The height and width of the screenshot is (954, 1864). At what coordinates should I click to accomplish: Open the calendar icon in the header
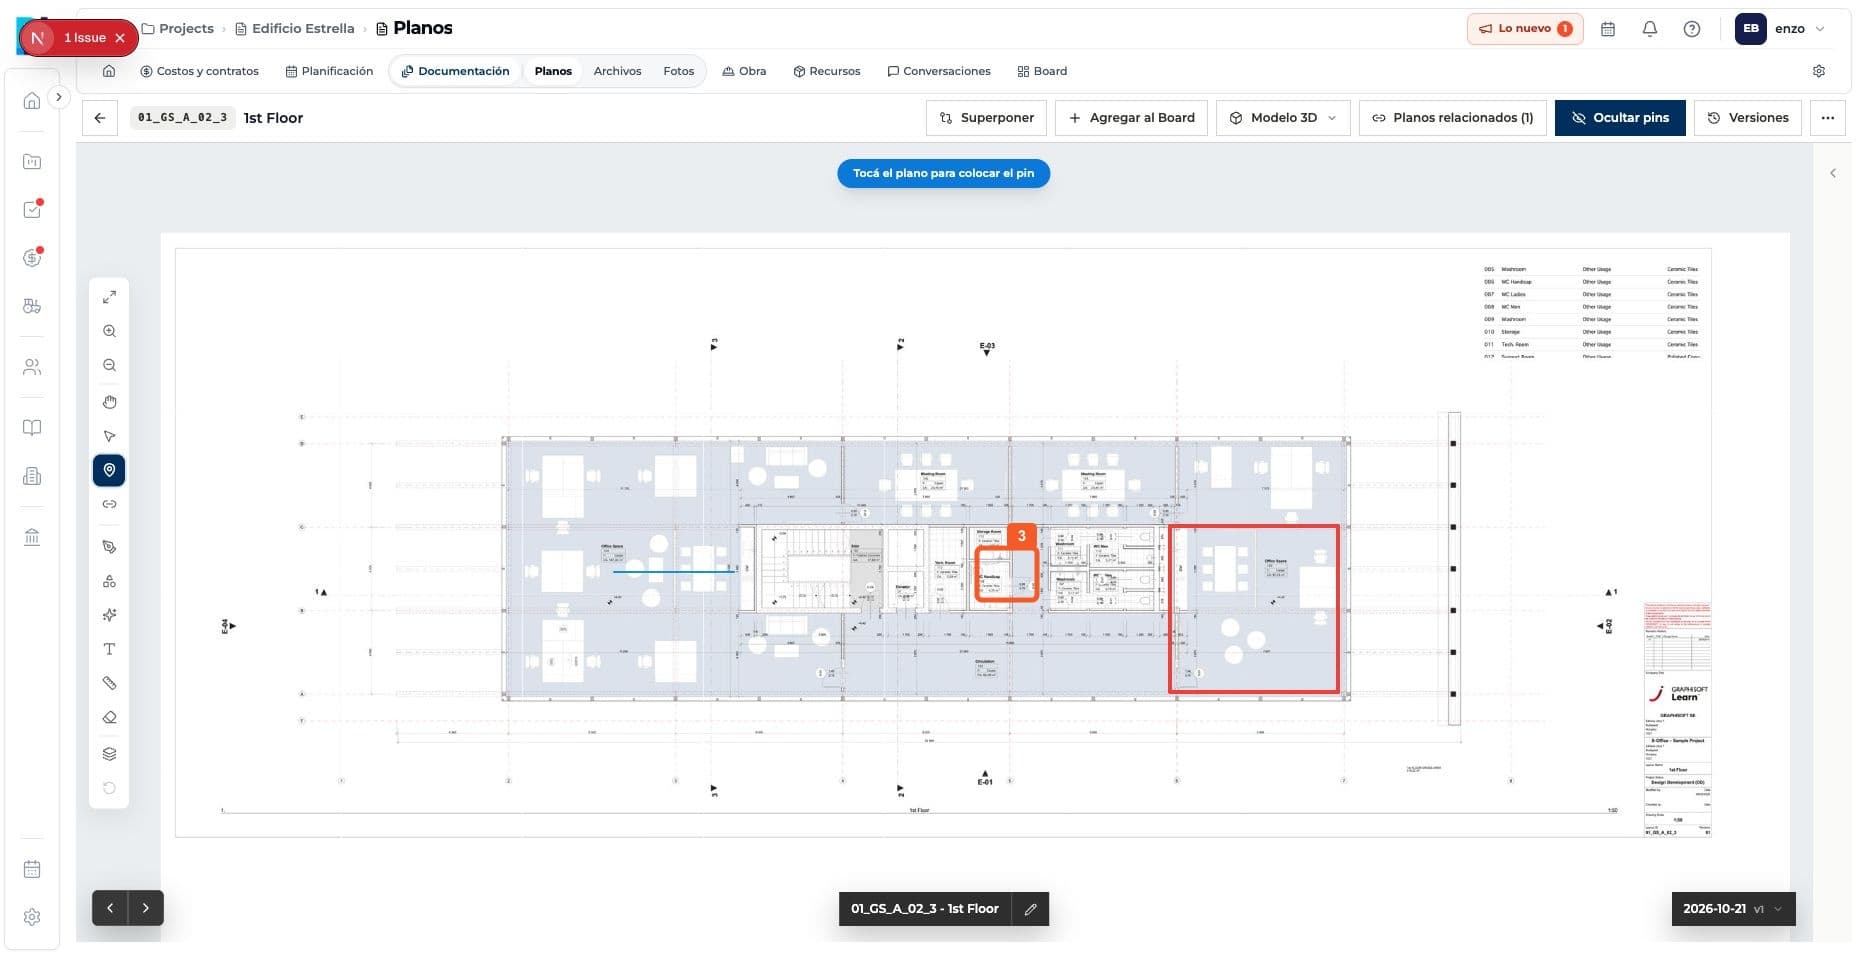[1608, 29]
